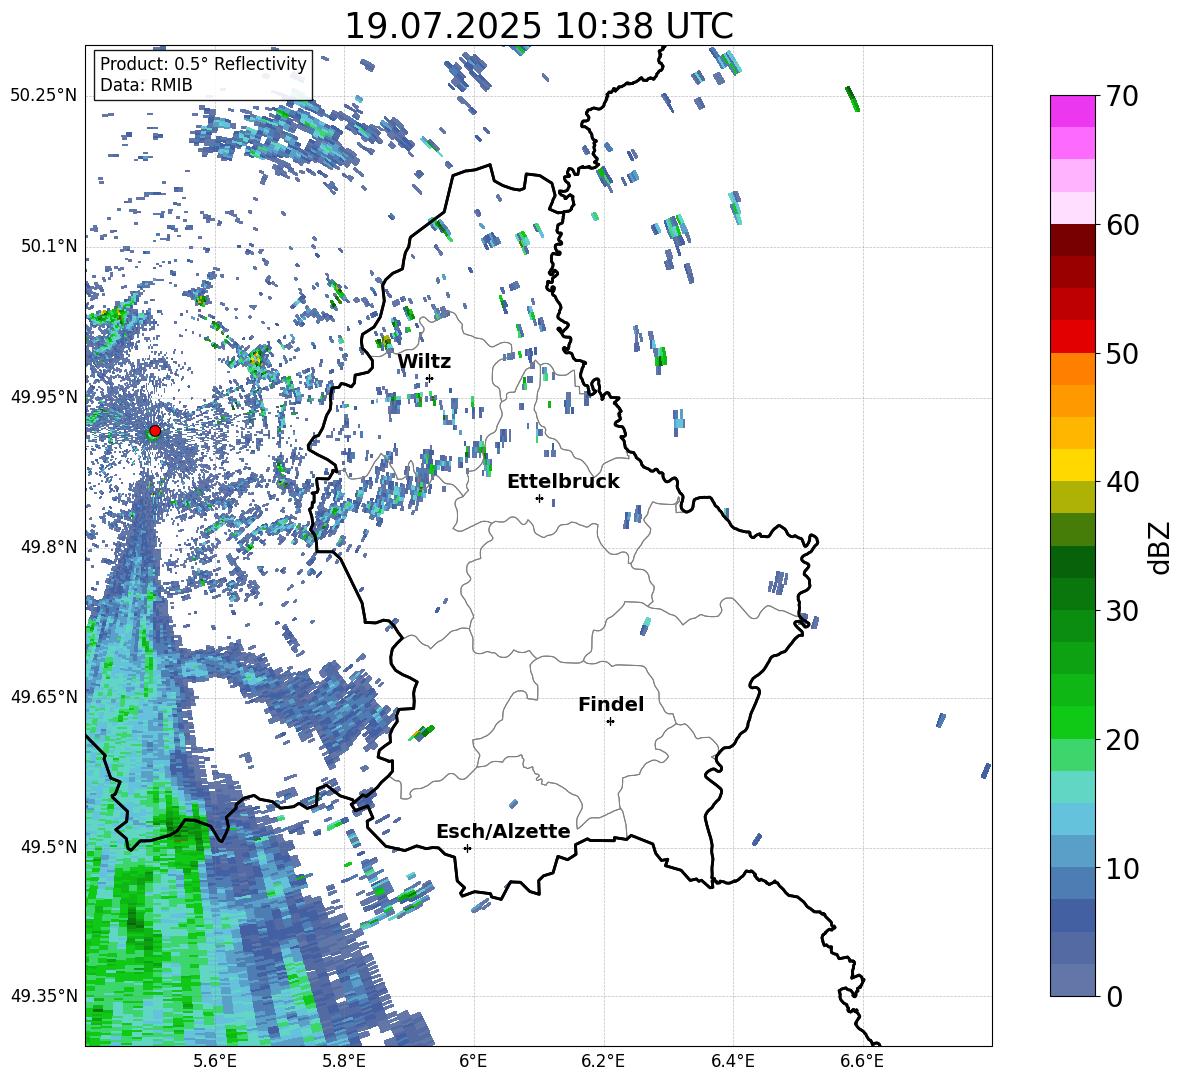Click the 50 colorbar tick label
This screenshot has width=1184, height=1081.
coord(1122,353)
